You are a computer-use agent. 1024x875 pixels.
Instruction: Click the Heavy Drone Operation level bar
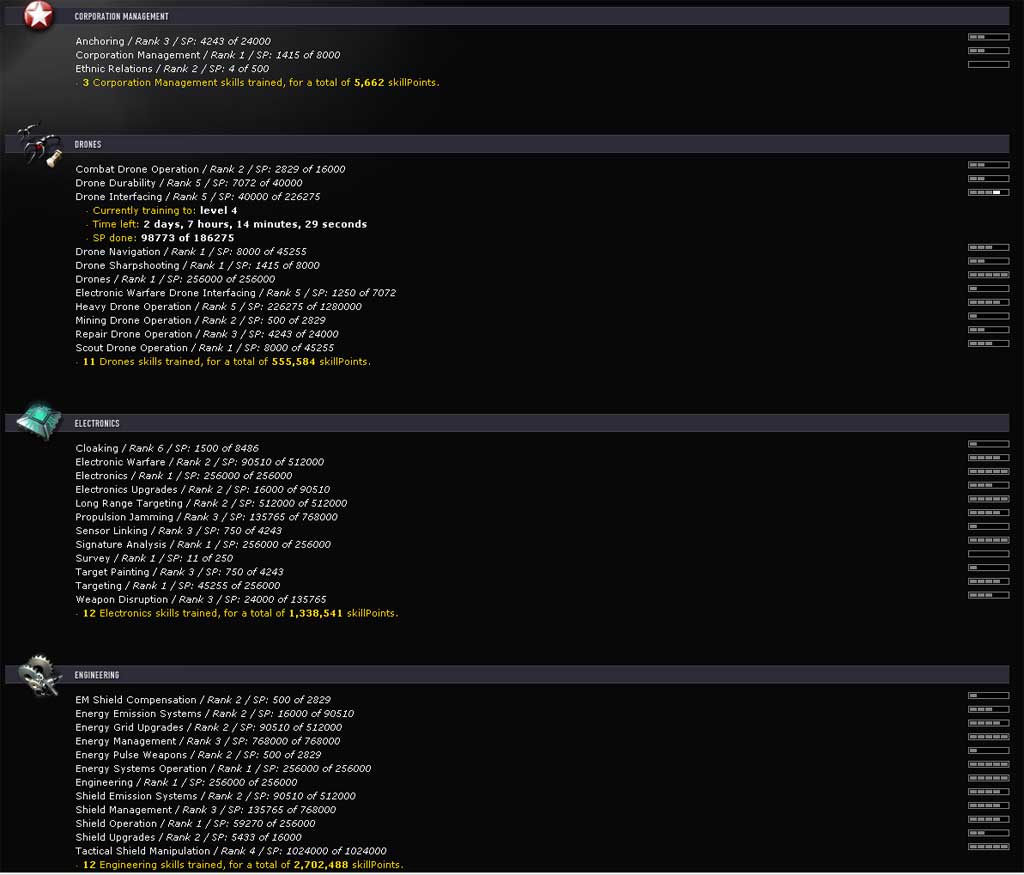click(988, 302)
